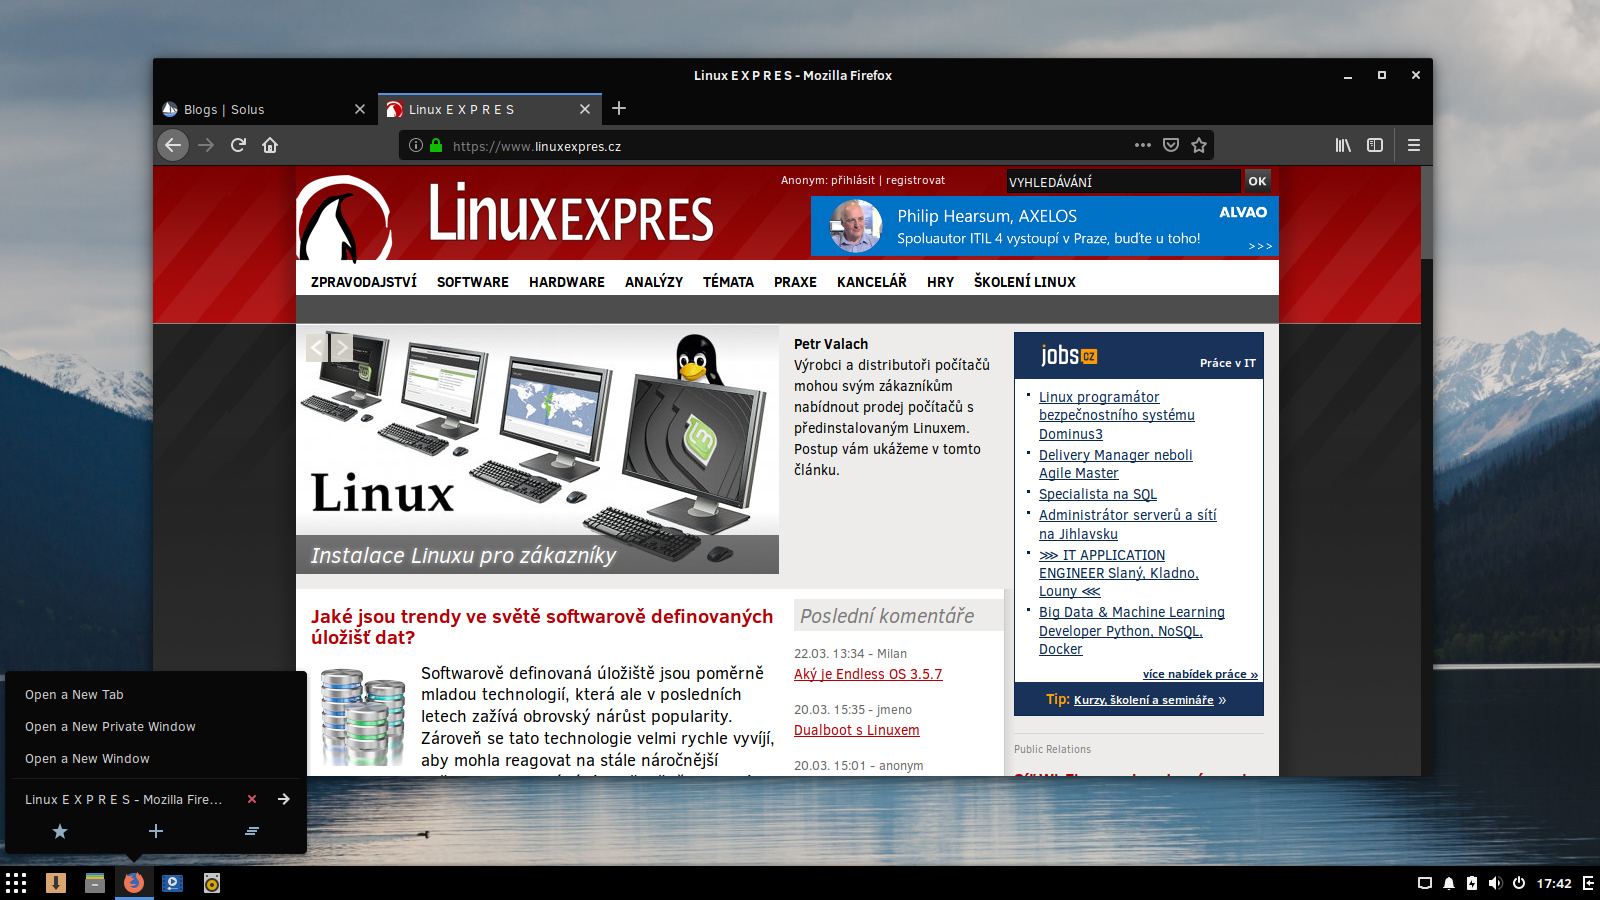Open Delivery Manager Agile Master job
Screen dimensions: 1600x900
coord(1115,464)
